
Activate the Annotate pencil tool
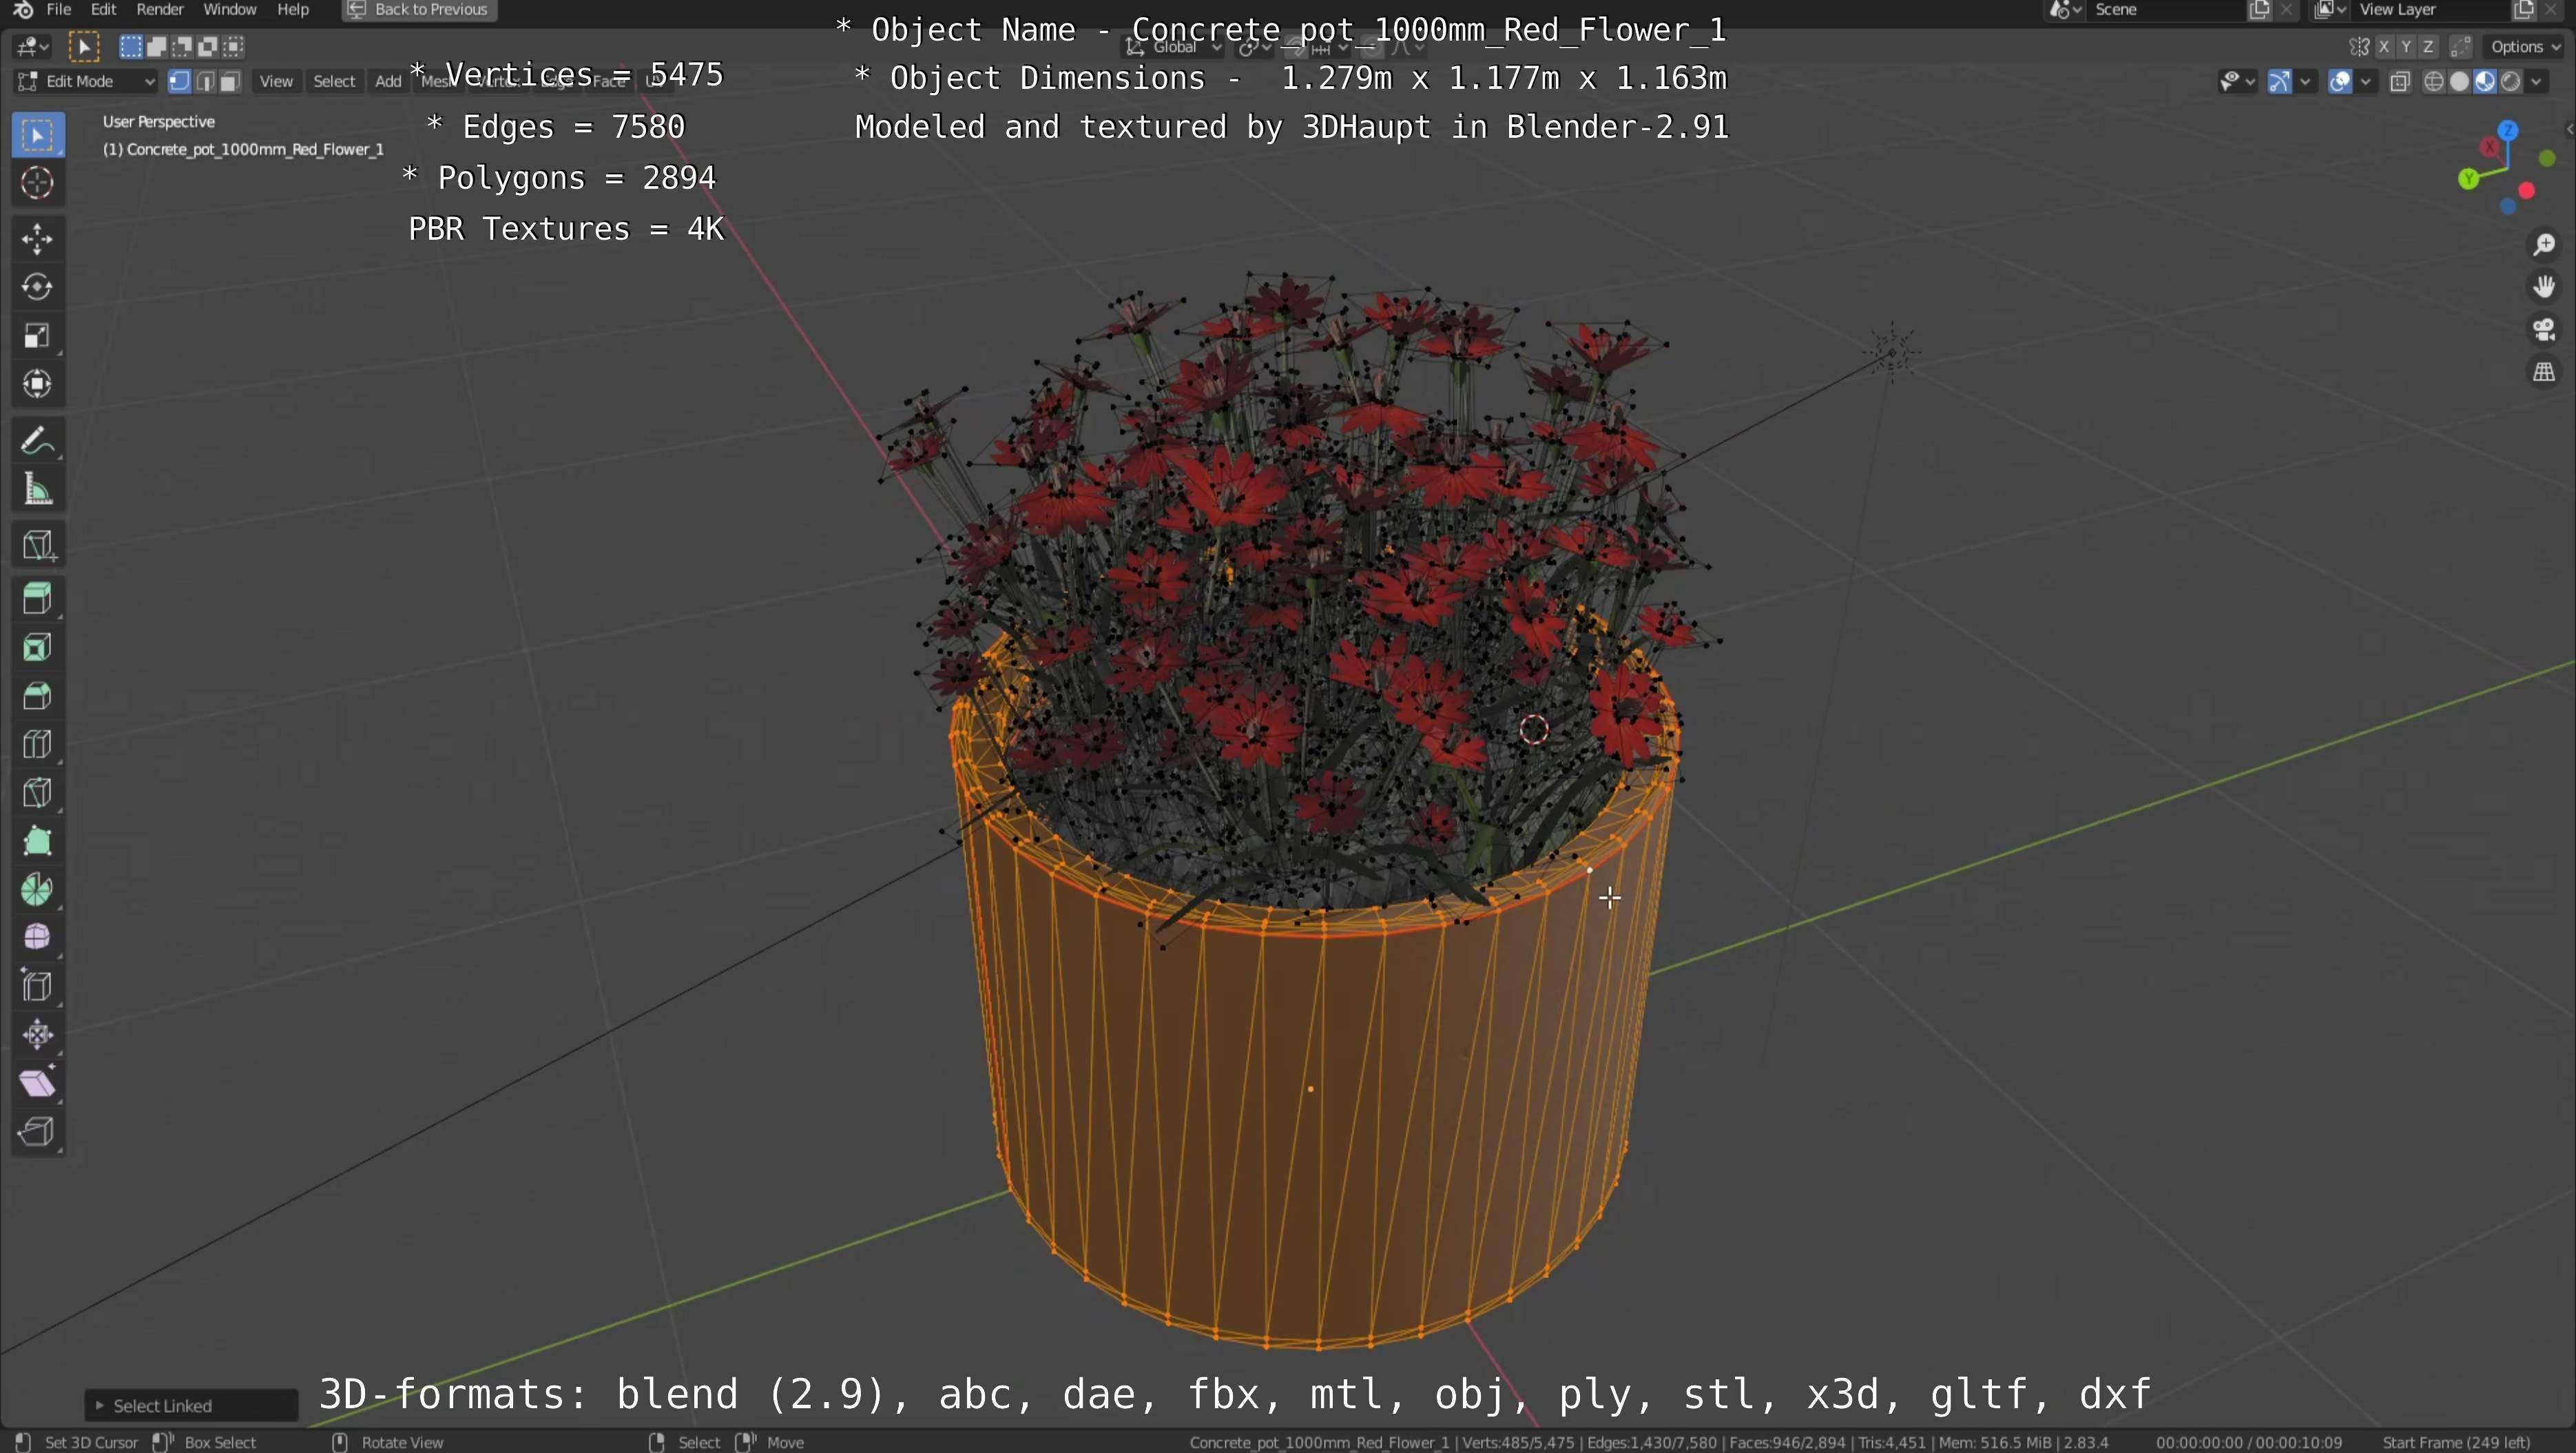click(38, 440)
